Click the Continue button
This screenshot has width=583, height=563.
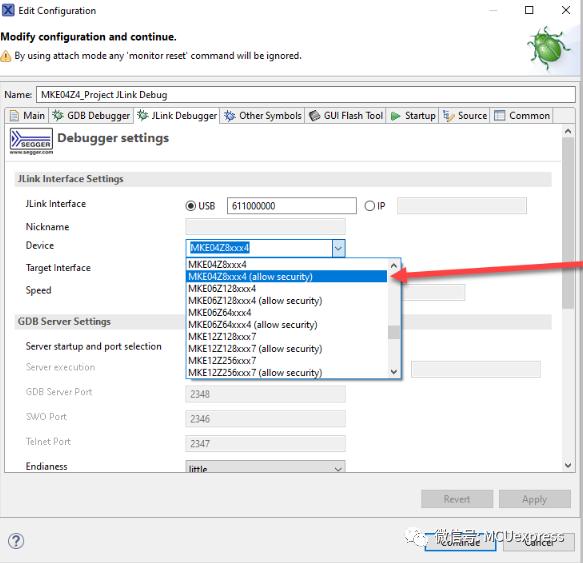[x=460, y=542]
